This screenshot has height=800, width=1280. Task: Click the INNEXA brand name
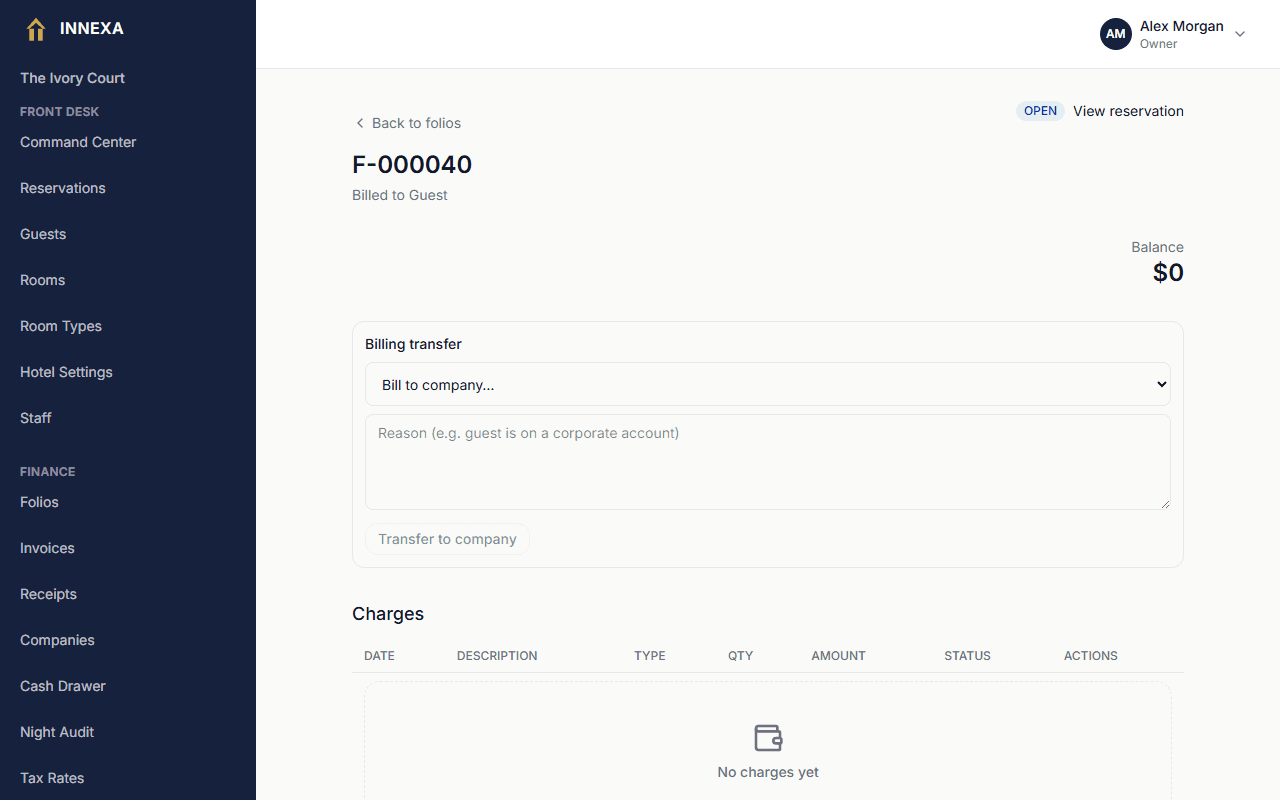point(92,29)
